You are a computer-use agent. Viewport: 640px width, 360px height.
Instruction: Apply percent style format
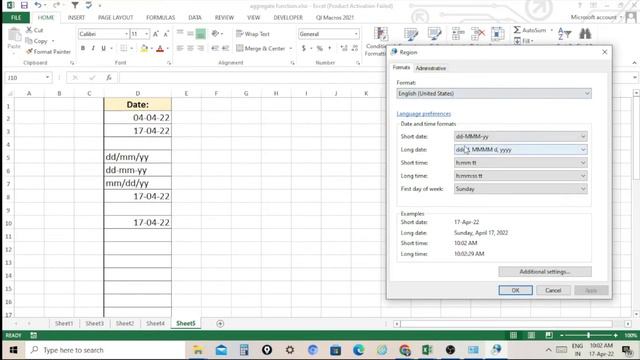coord(320,48)
